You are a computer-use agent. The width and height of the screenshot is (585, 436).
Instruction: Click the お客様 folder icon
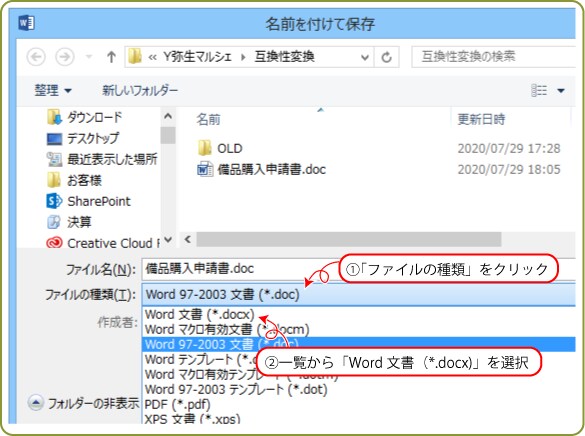(54, 180)
